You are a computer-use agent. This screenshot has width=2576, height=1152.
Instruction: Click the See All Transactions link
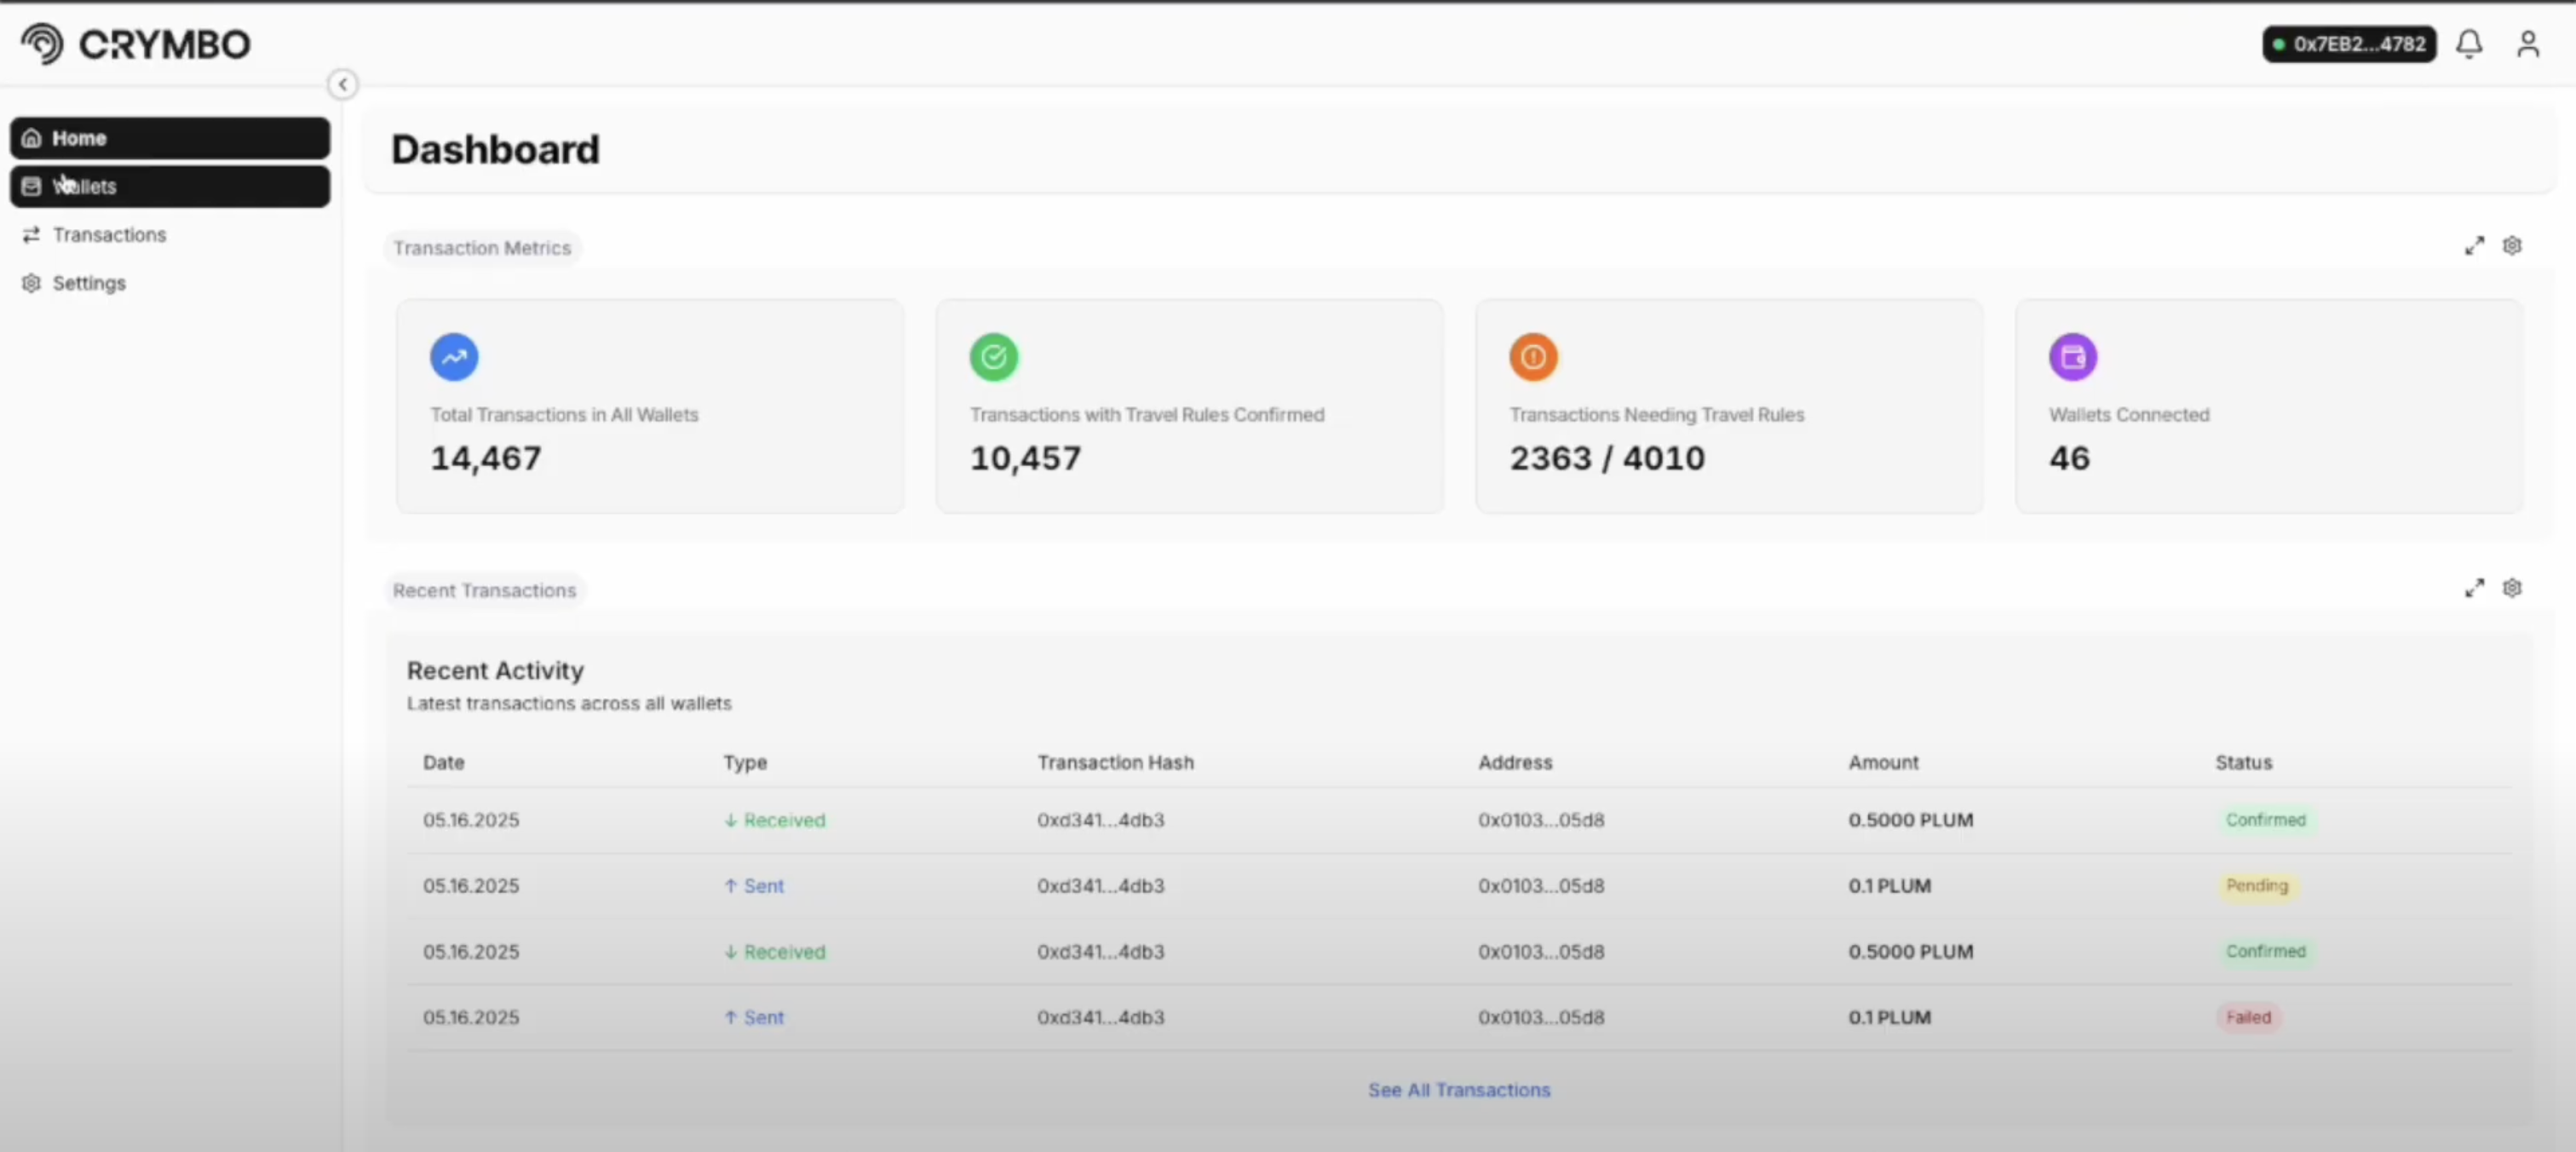1459,1090
